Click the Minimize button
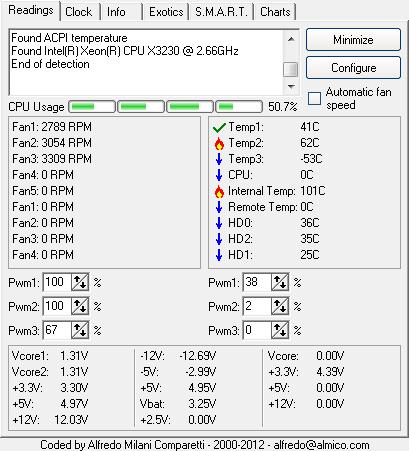This screenshot has height=451, width=409. tap(353, 40)
